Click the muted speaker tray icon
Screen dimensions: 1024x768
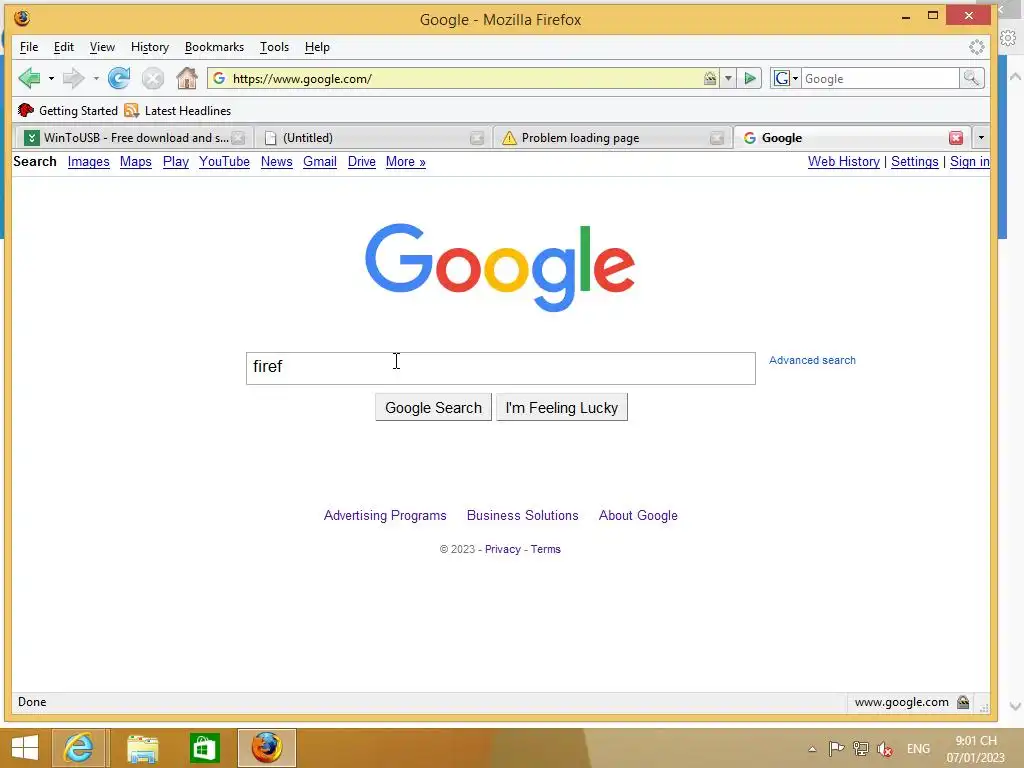click(885, 749)
